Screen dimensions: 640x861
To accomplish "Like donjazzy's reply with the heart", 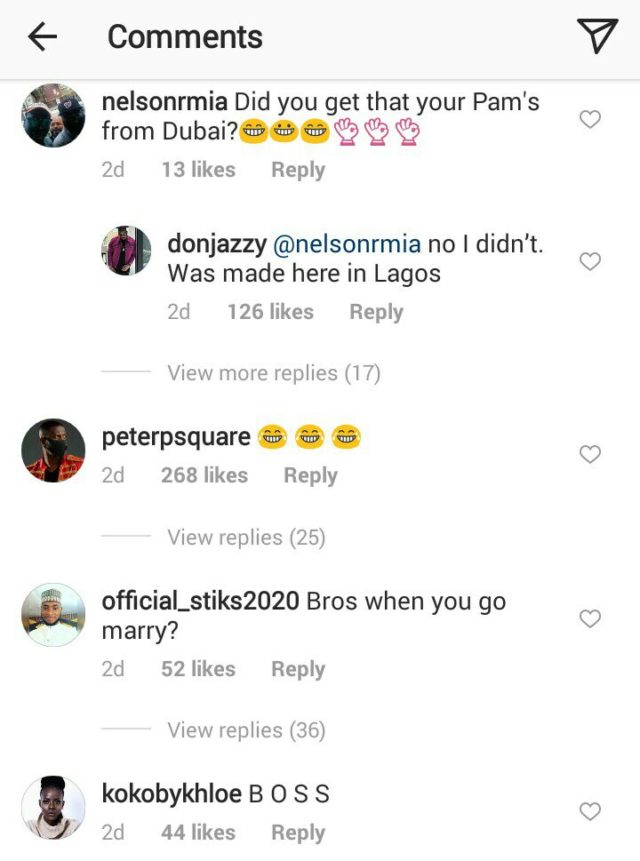I will 591,262.
